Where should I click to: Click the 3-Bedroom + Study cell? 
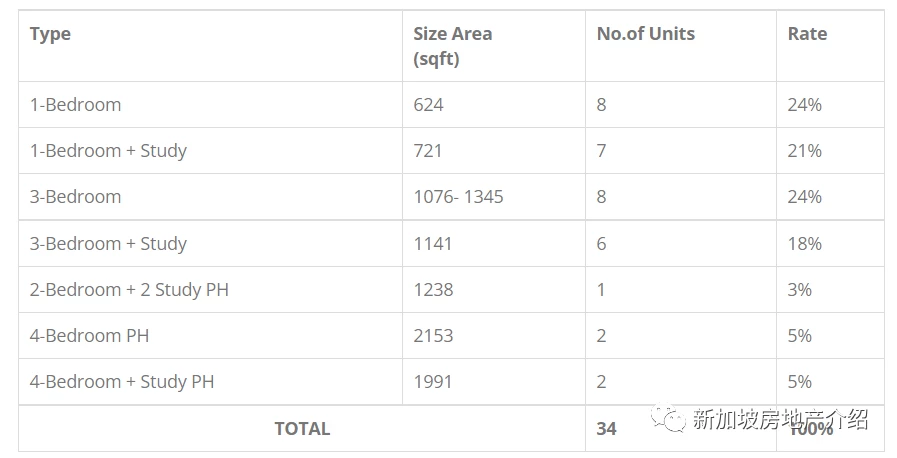point(108,244)
